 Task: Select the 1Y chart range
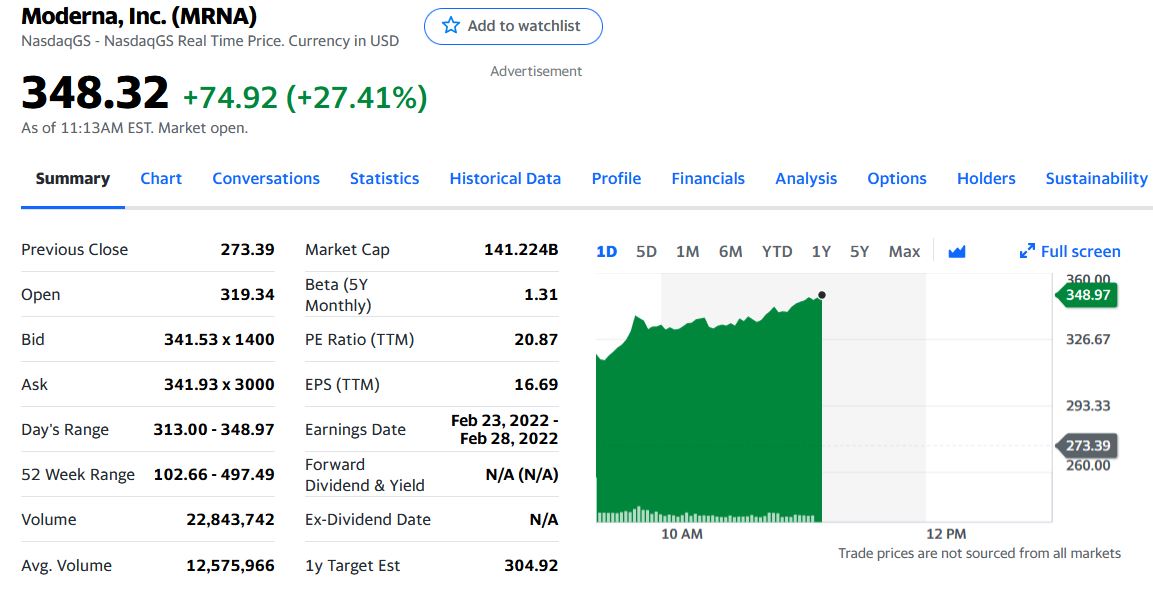(821, 252)
